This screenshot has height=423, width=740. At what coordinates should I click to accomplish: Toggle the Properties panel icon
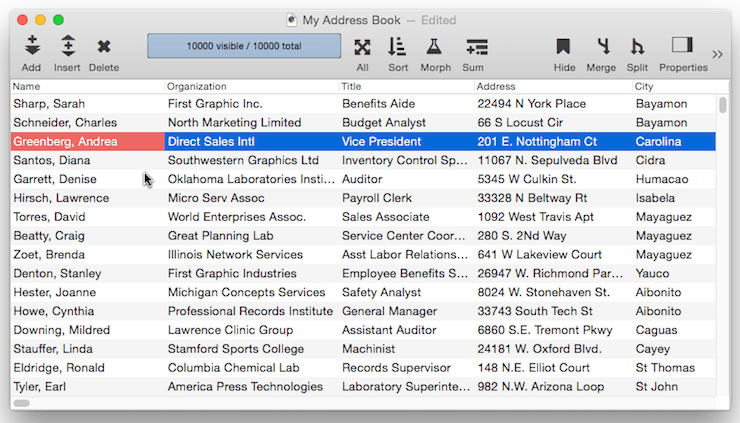pos(682,45)
